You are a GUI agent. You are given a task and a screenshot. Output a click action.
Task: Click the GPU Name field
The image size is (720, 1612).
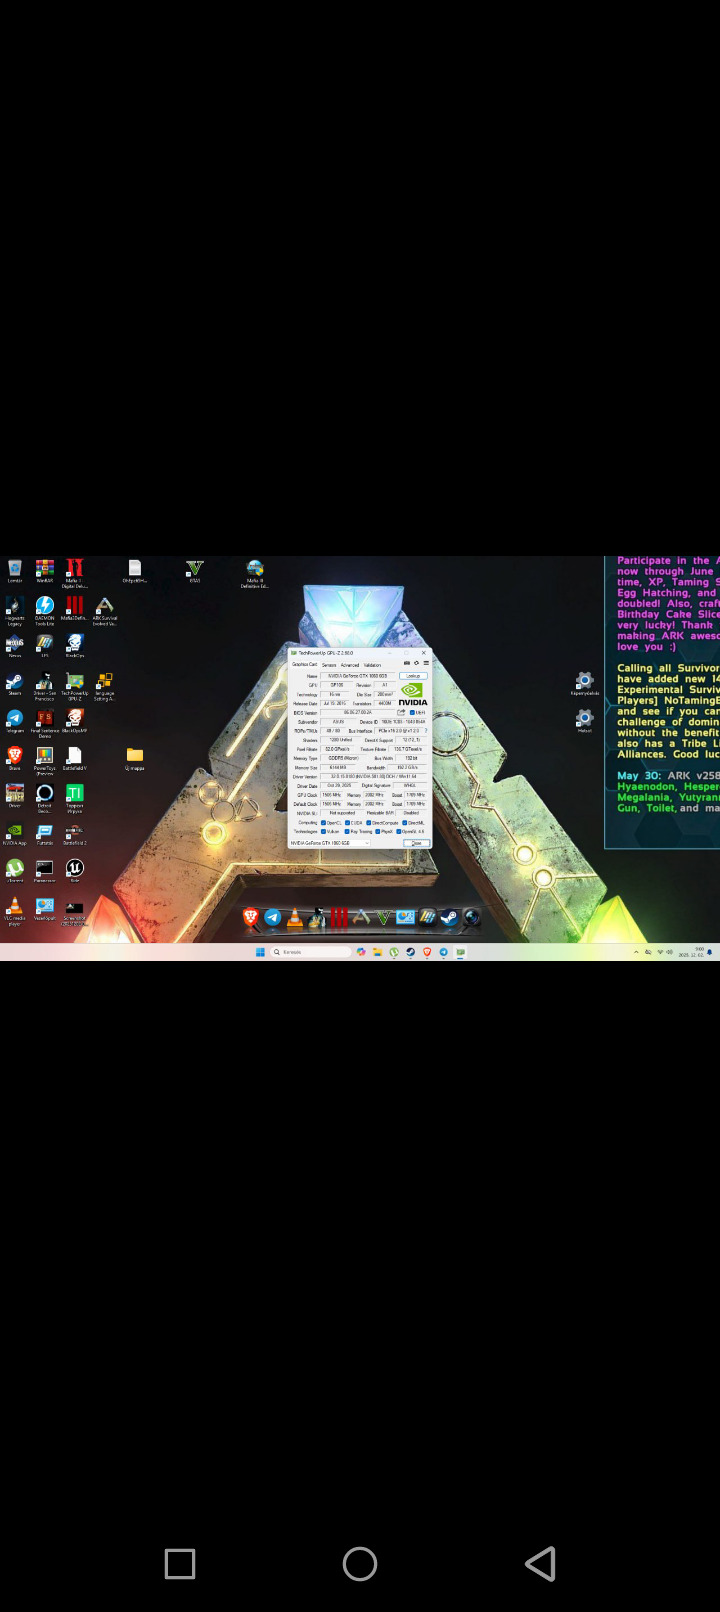[358, 676]
